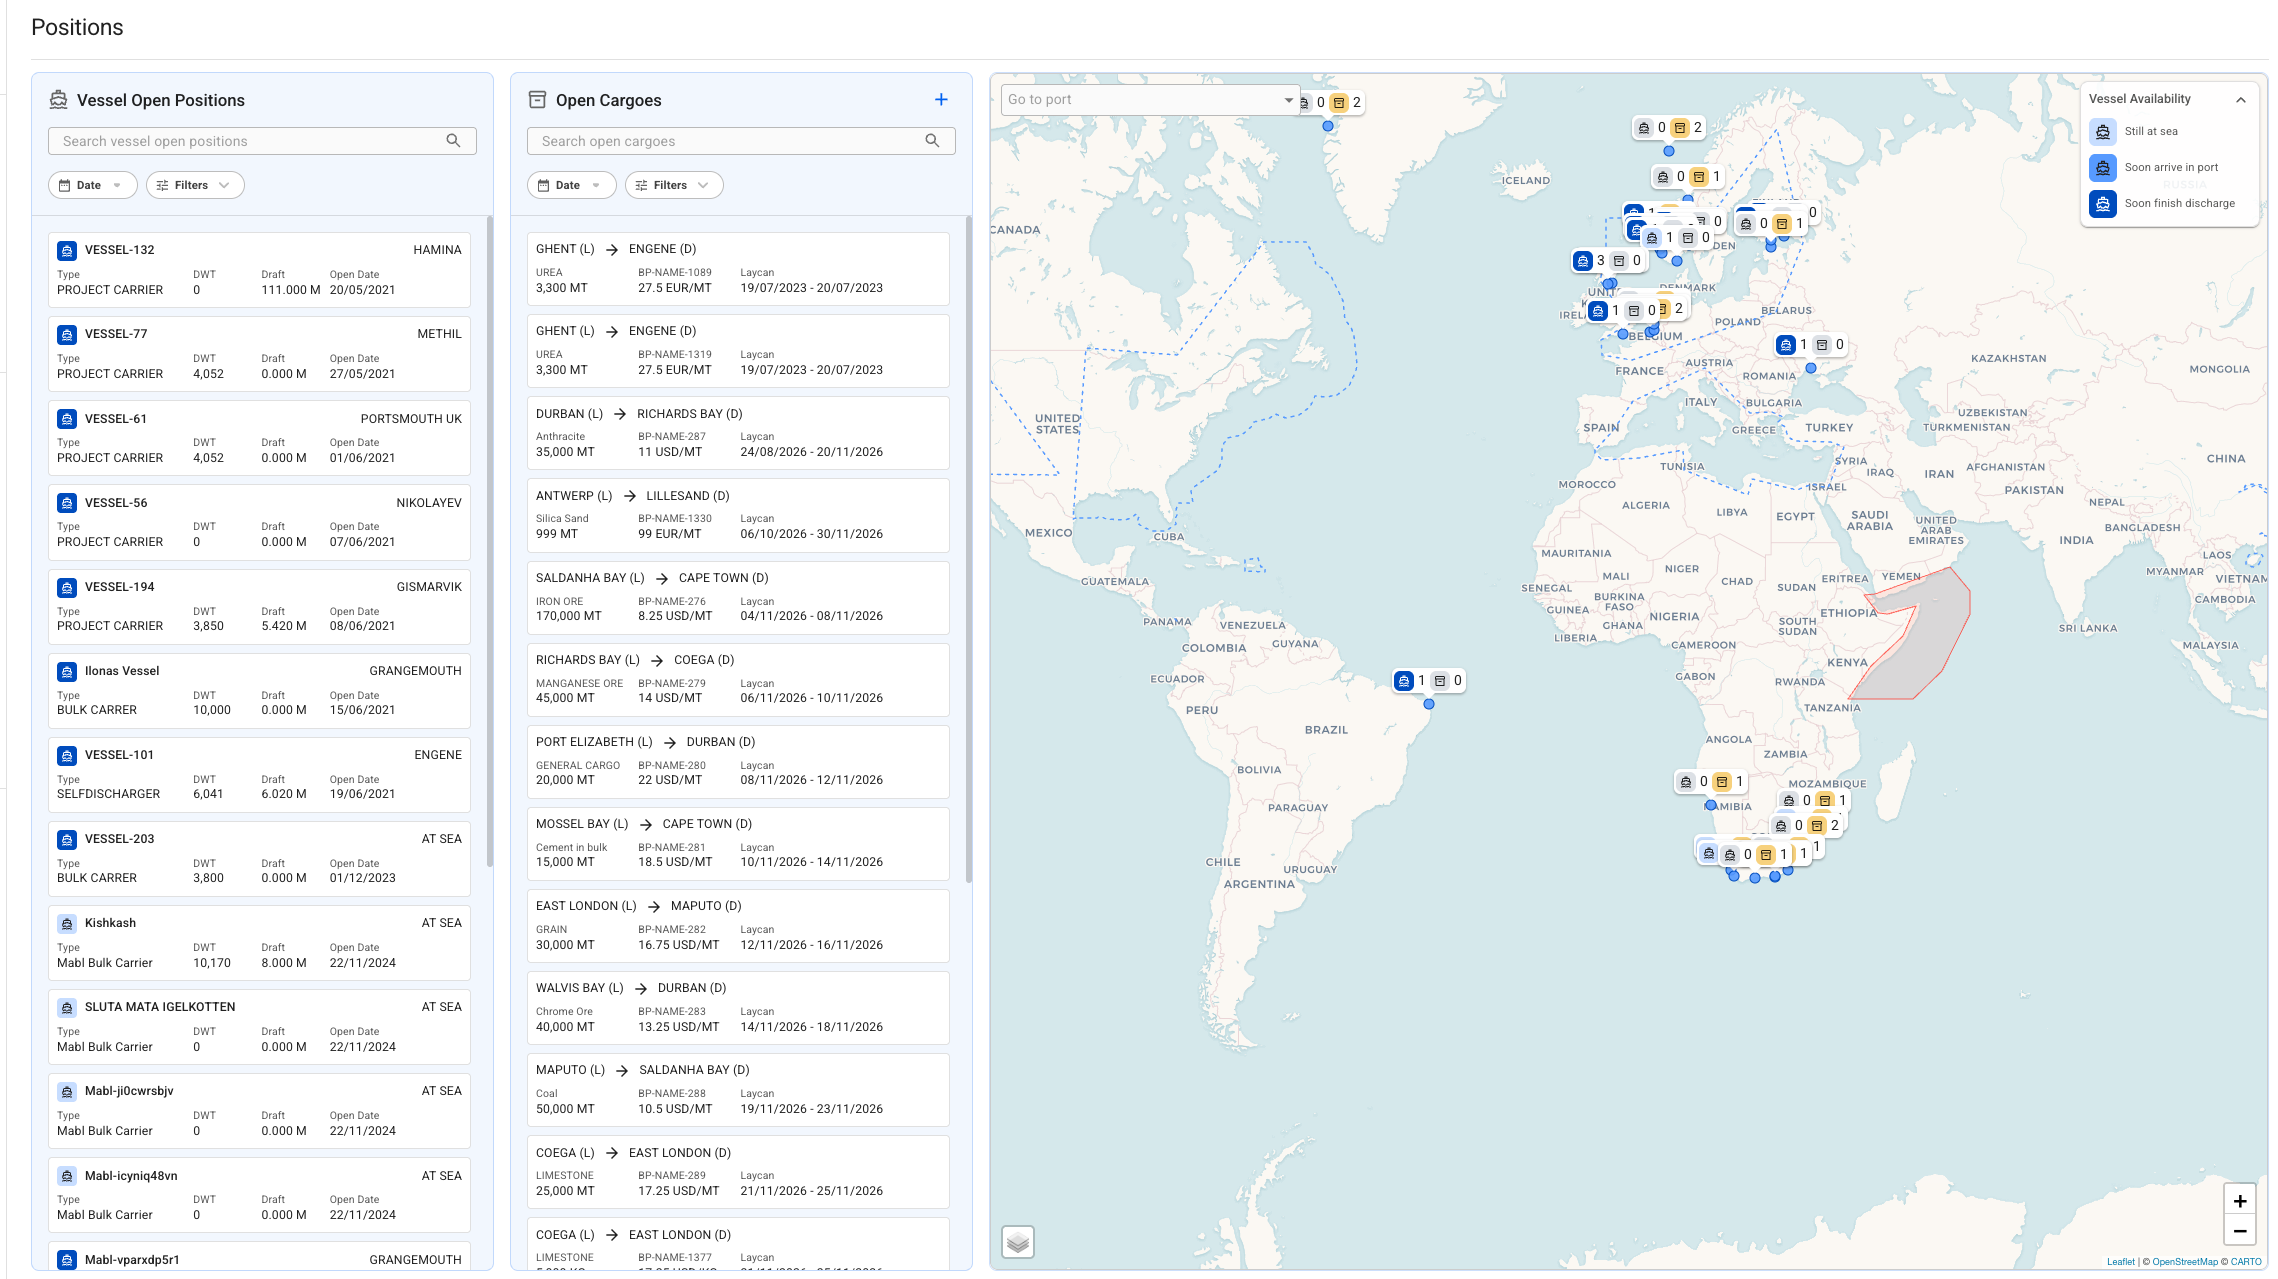The width and height of the screenshot is (2278, 1279).
Task: Click the search magnifier in open cargoes
Action: click(x=932, y=141)
